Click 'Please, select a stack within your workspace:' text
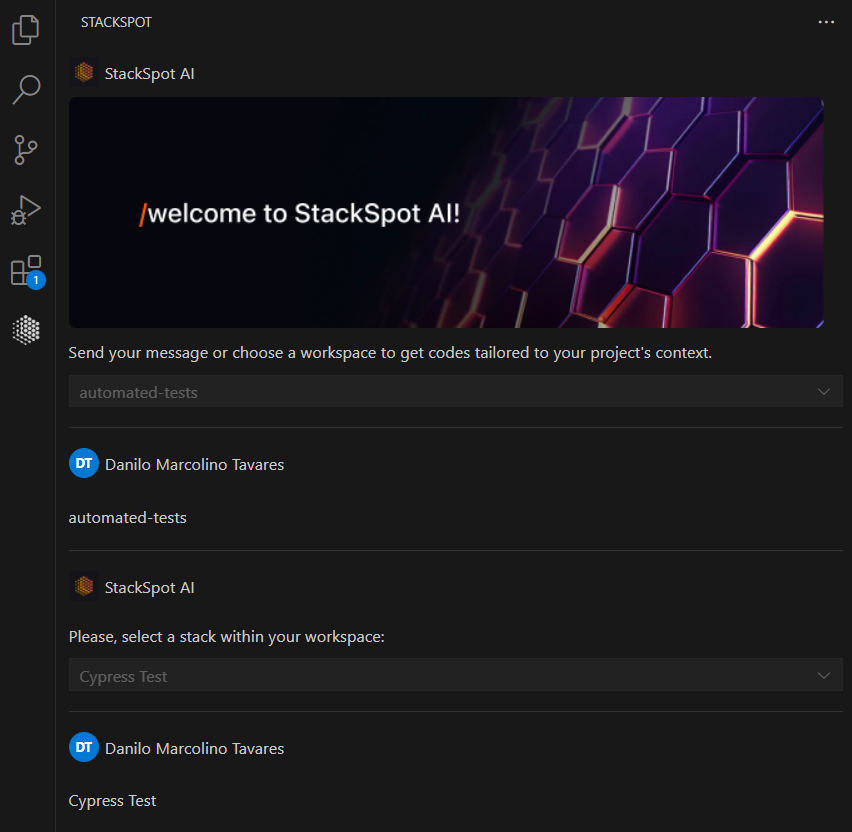852x832 pixels. click(227, 637)
